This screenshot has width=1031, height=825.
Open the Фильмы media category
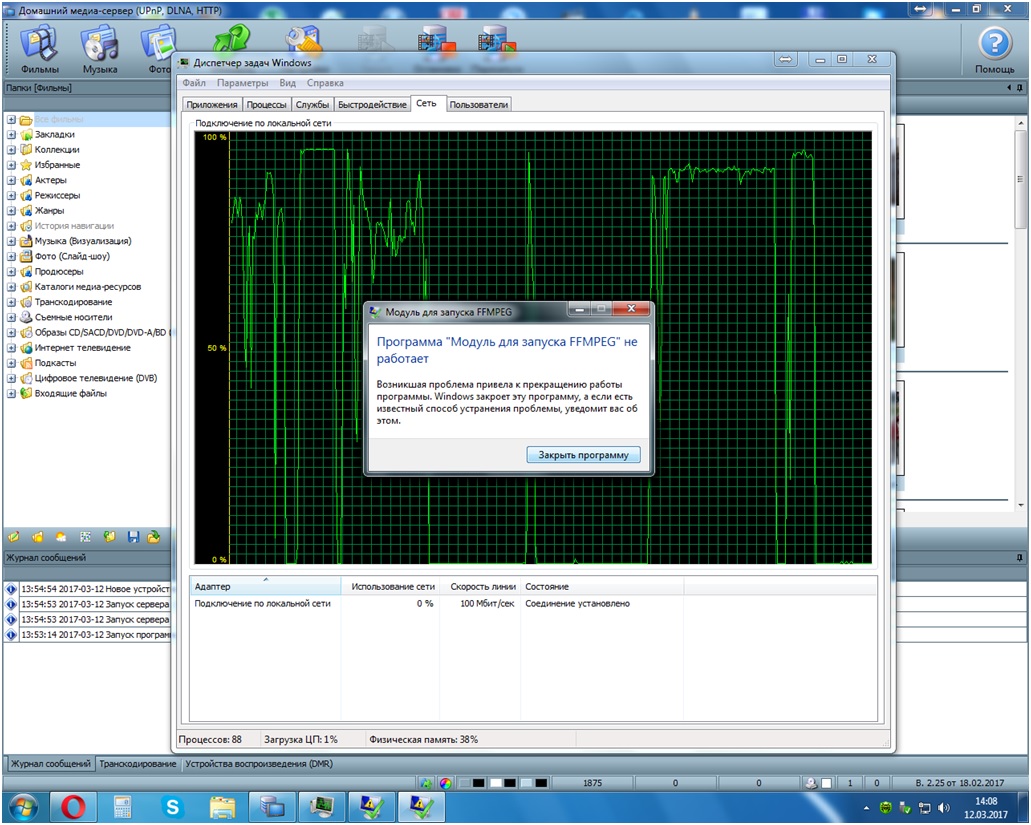[x=39, y=48]
